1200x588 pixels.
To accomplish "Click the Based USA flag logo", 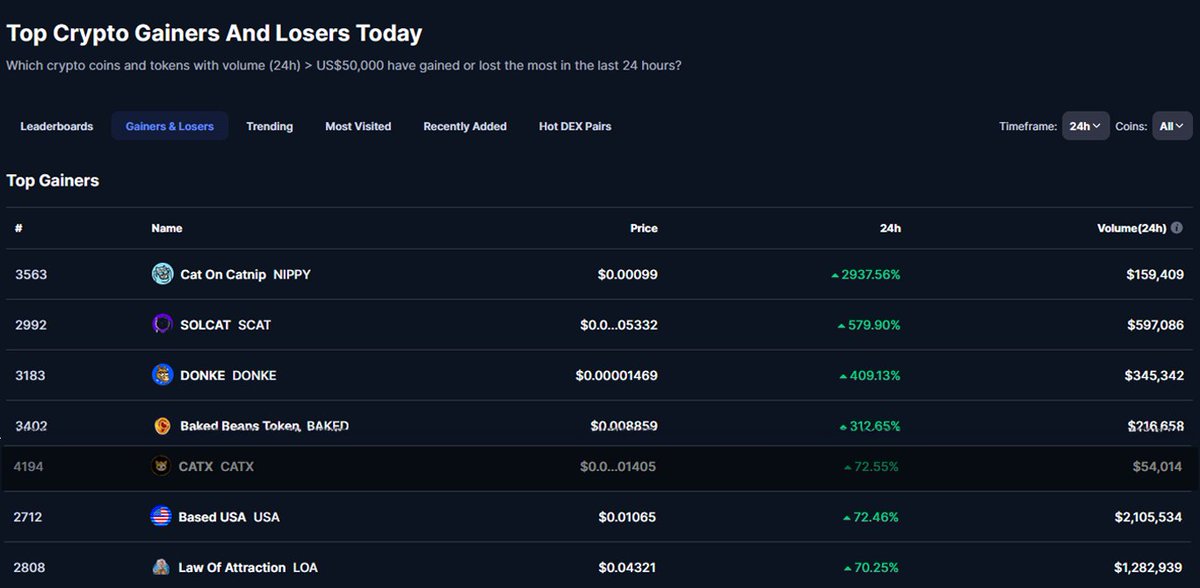I will tap(161, 517).
